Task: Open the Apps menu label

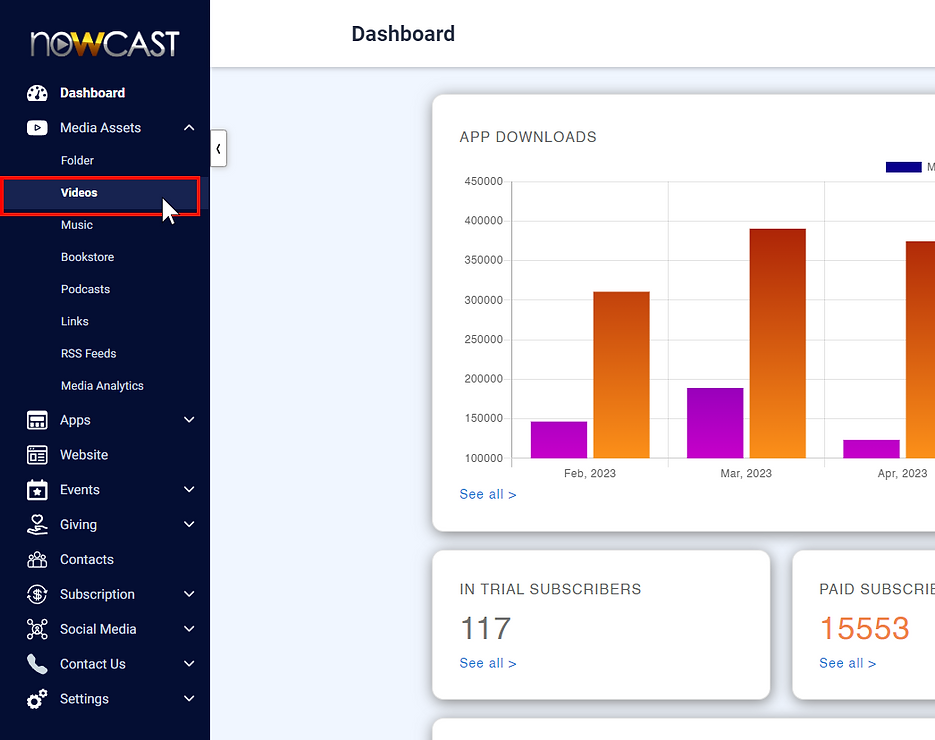Action: point(75,420)
